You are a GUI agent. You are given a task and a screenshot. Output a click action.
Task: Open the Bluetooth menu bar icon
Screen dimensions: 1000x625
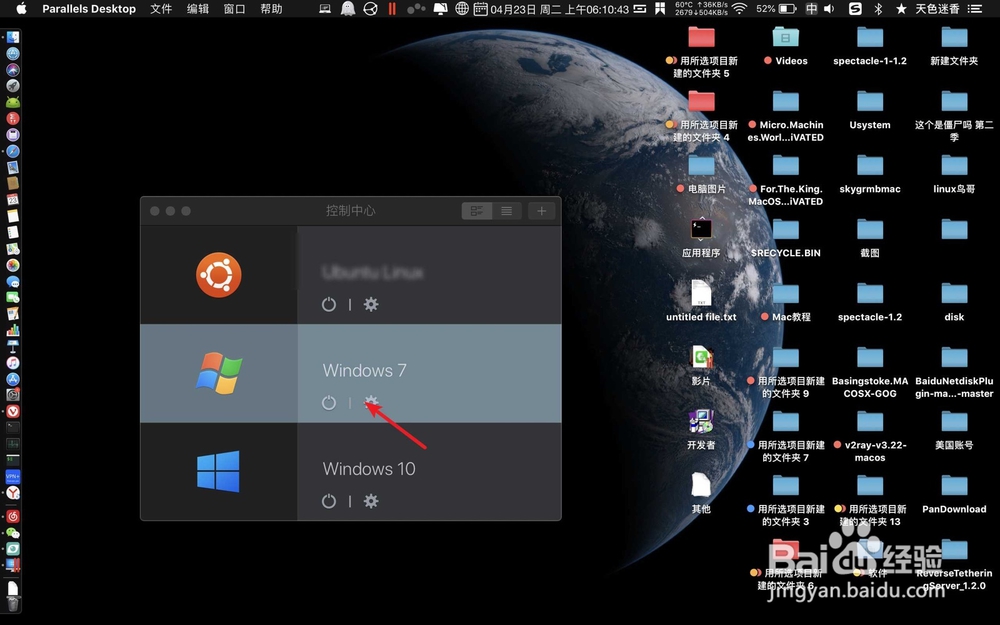pyautogui.click(x=878, y=8)
